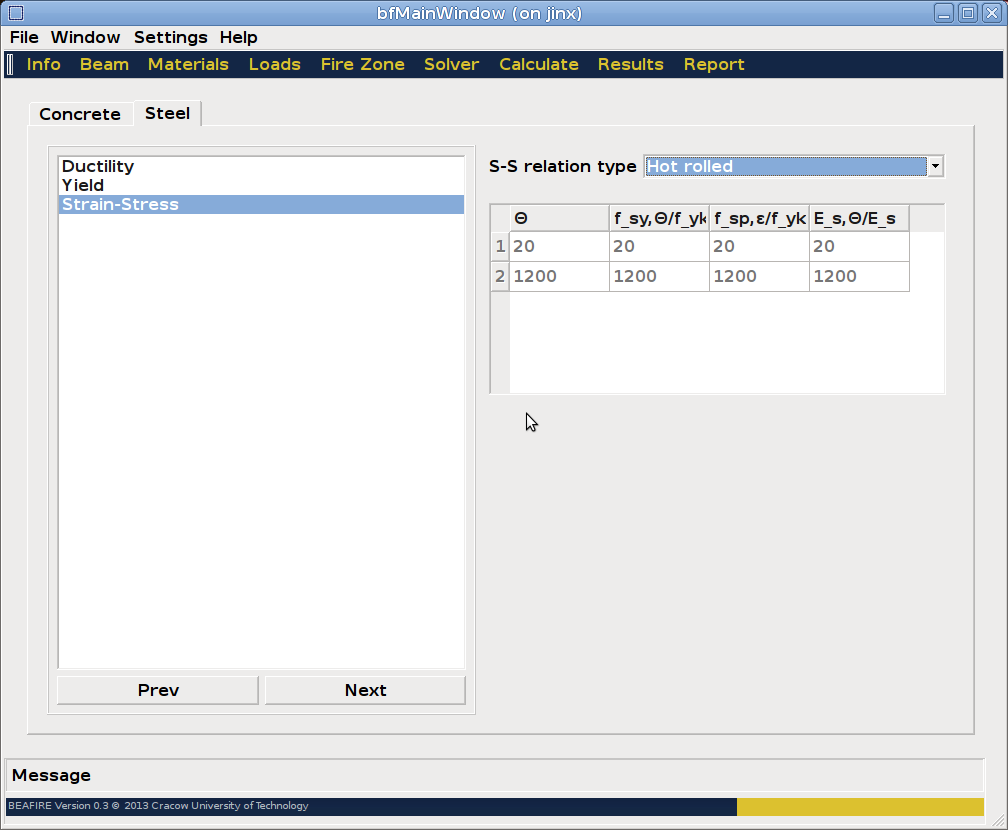Screen dimensions: 1008x830
Task: Open the Materials toolbar section
Action: [x=188, y=65]
